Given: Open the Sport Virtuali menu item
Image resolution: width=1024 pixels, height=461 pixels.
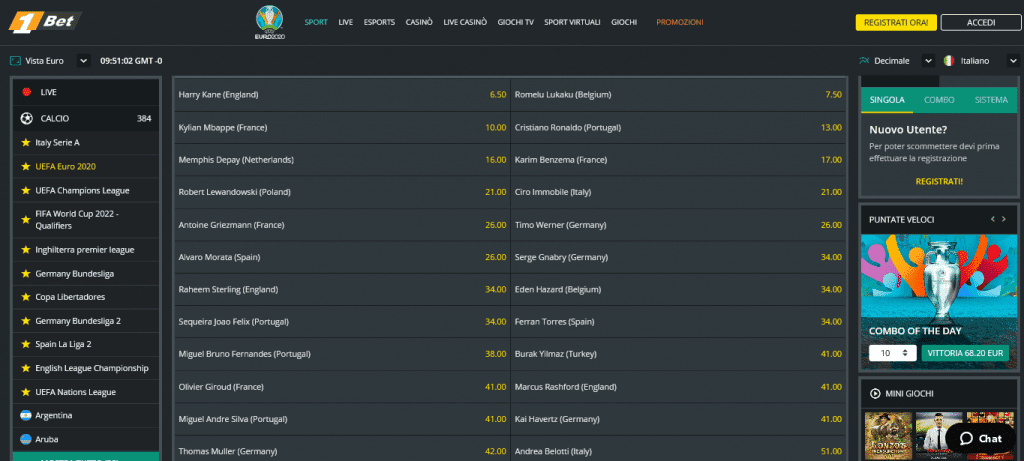Looking at the screenshot, I should pos(572,22).
